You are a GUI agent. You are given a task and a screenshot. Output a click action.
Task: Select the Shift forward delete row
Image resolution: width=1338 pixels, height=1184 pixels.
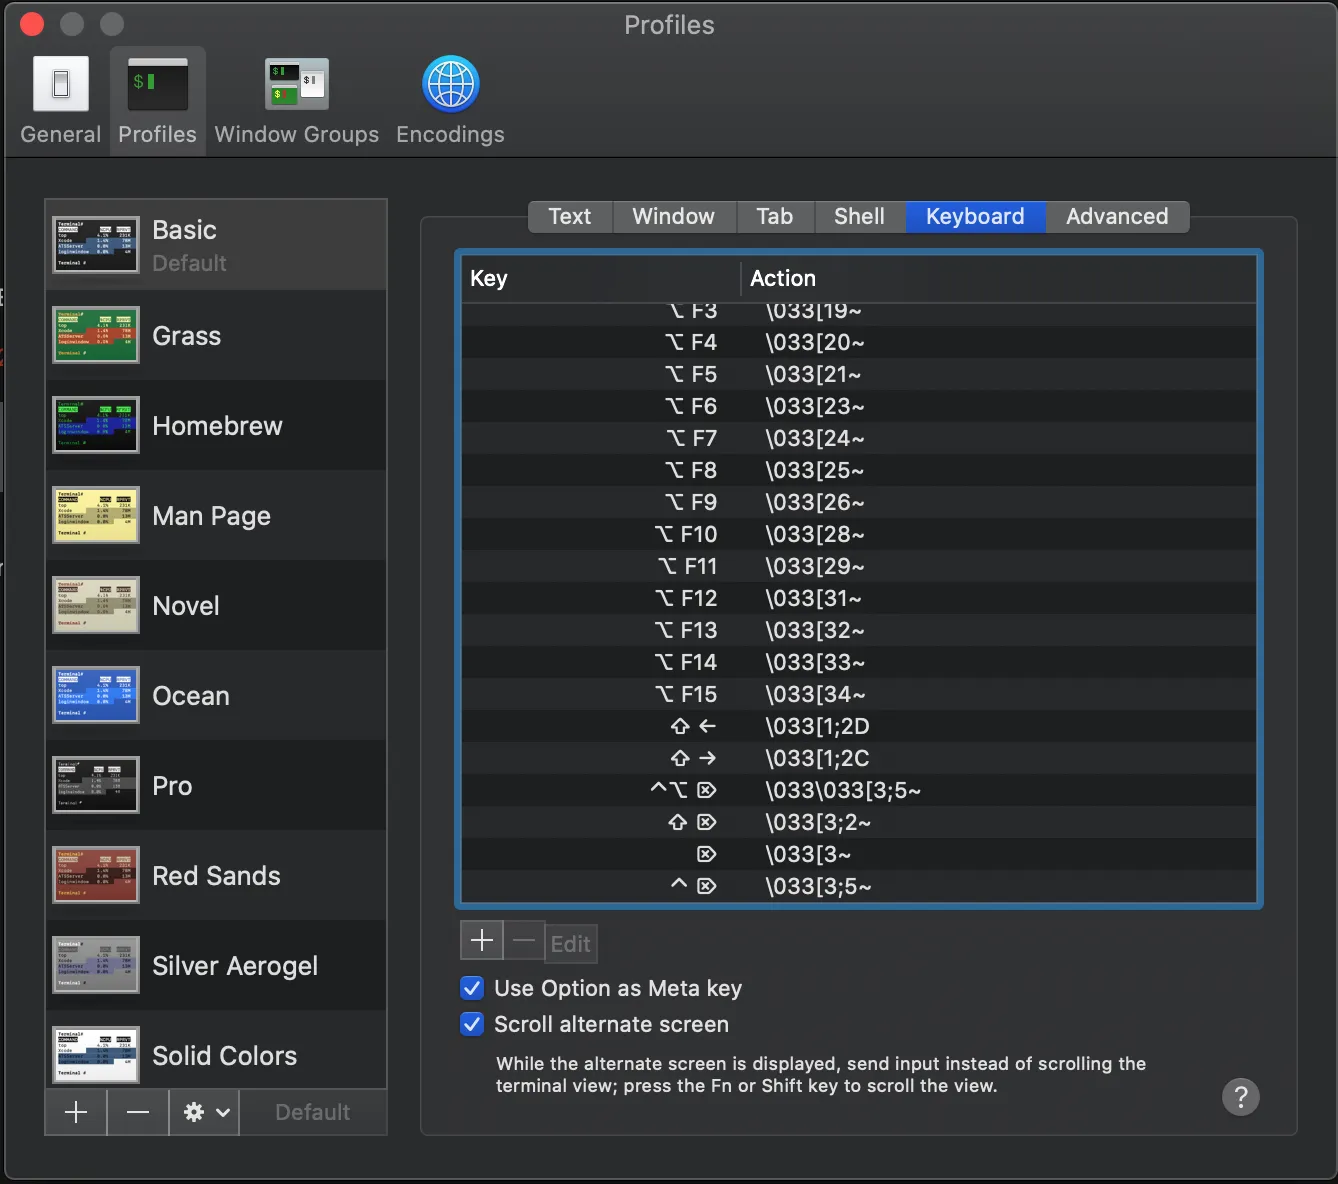(x=859, y=822)
